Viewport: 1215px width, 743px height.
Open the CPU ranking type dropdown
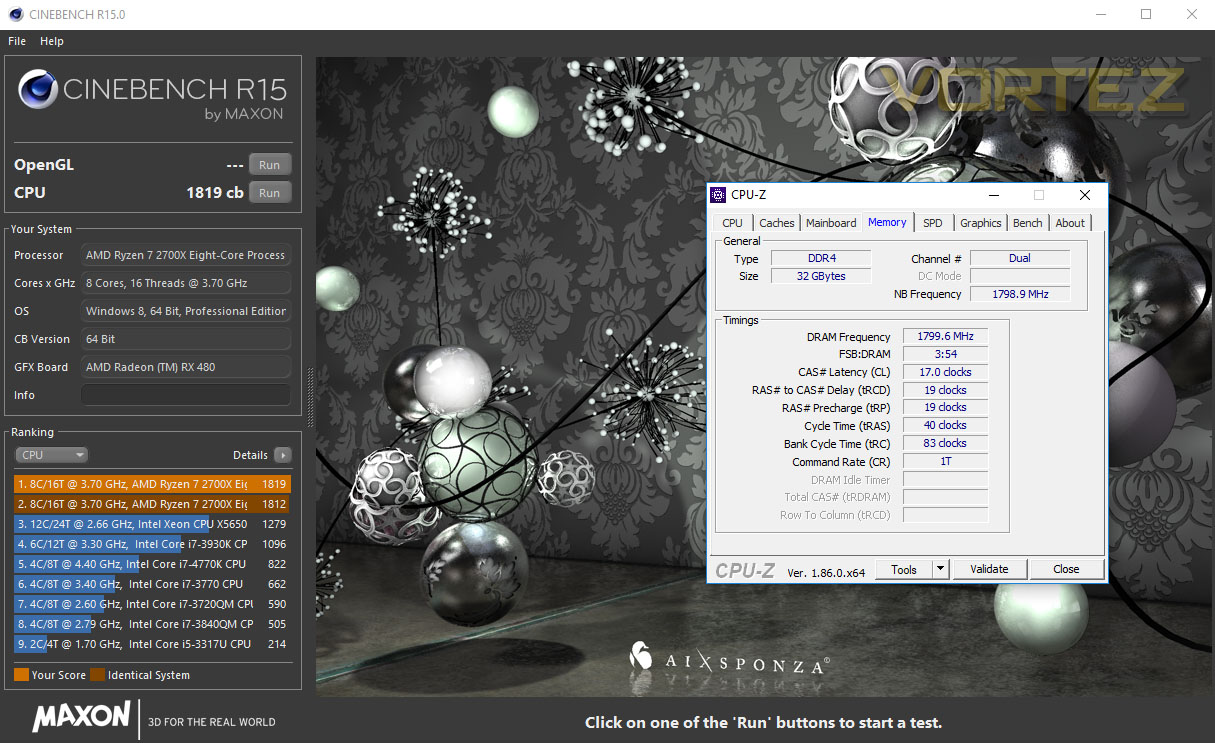point(52,455)
